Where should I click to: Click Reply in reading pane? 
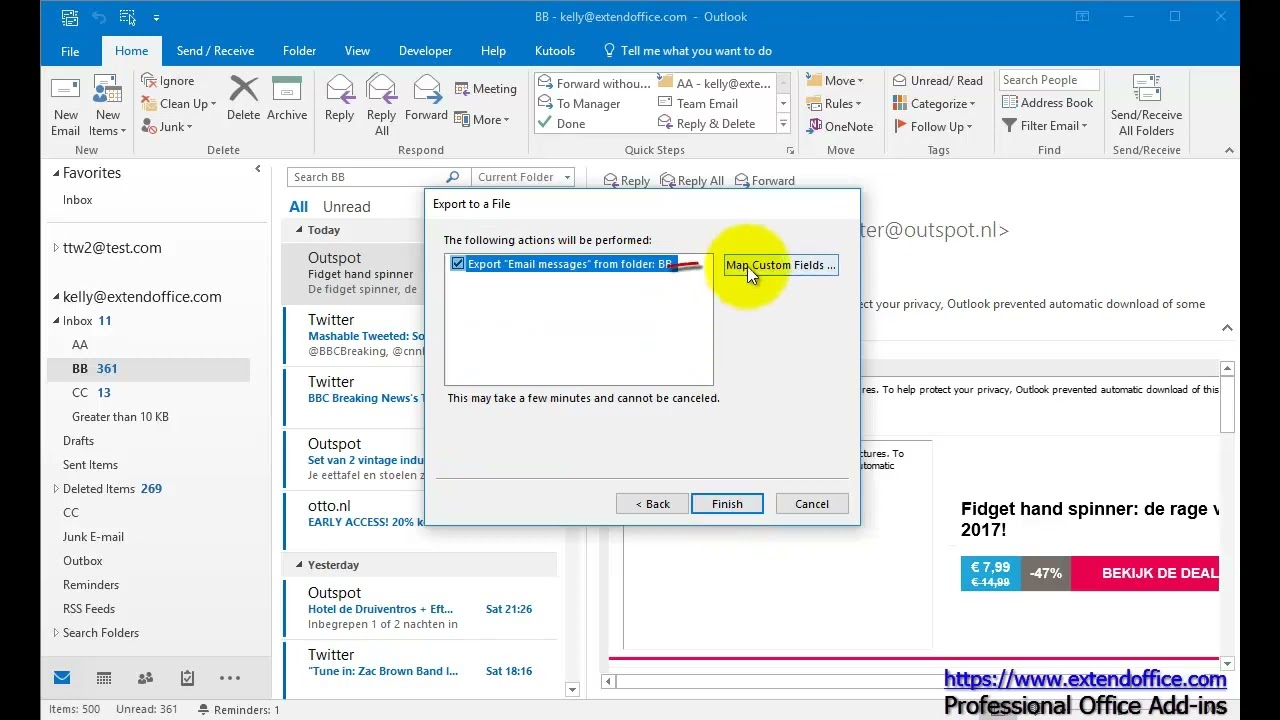tap(626, 181)
